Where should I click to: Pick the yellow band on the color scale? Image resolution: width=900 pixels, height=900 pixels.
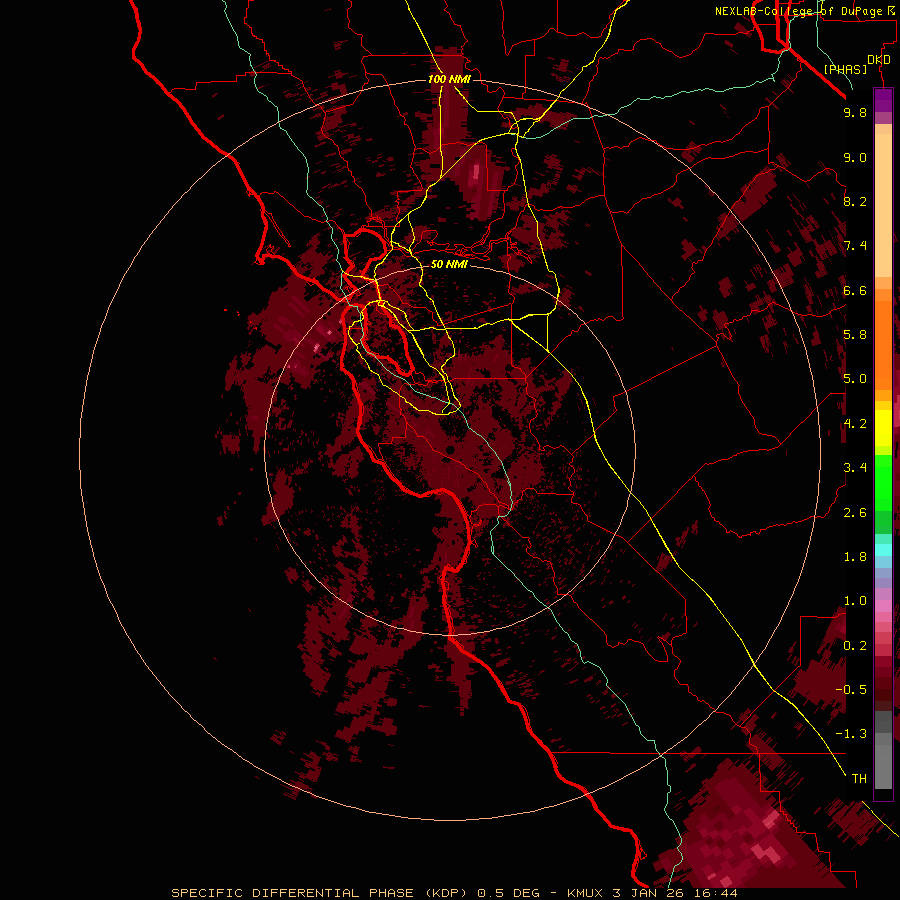coord(883,428)
